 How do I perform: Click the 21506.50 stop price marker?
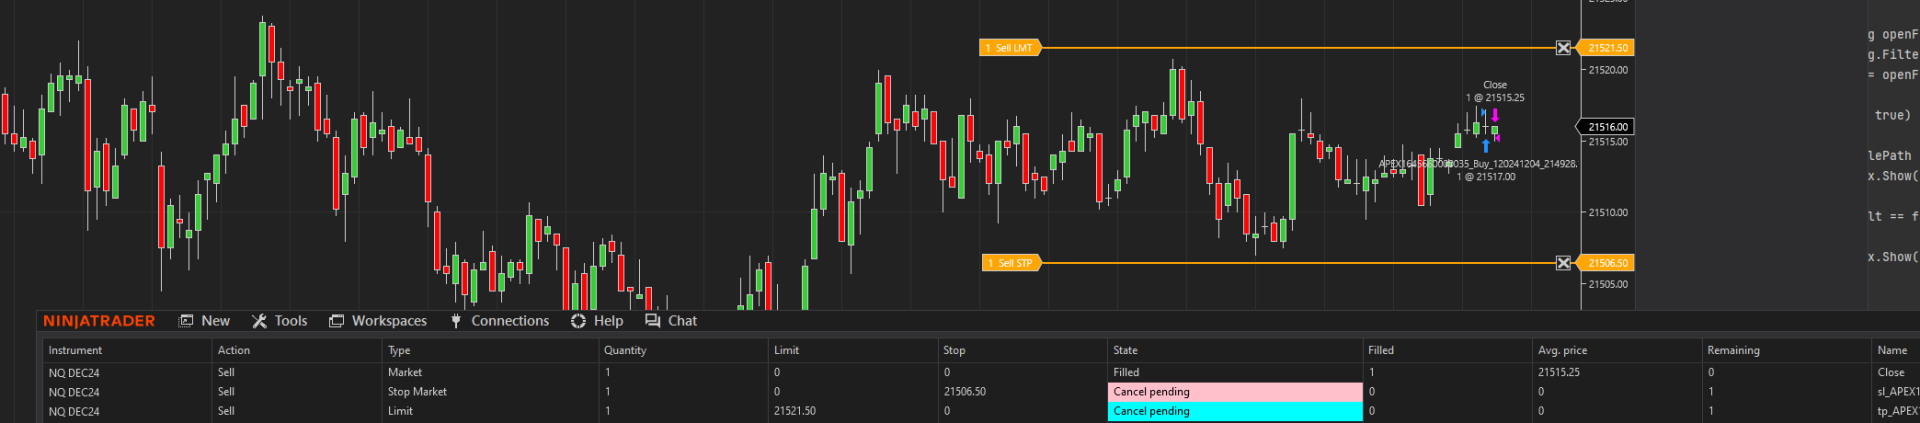(x=1605, y=263)
